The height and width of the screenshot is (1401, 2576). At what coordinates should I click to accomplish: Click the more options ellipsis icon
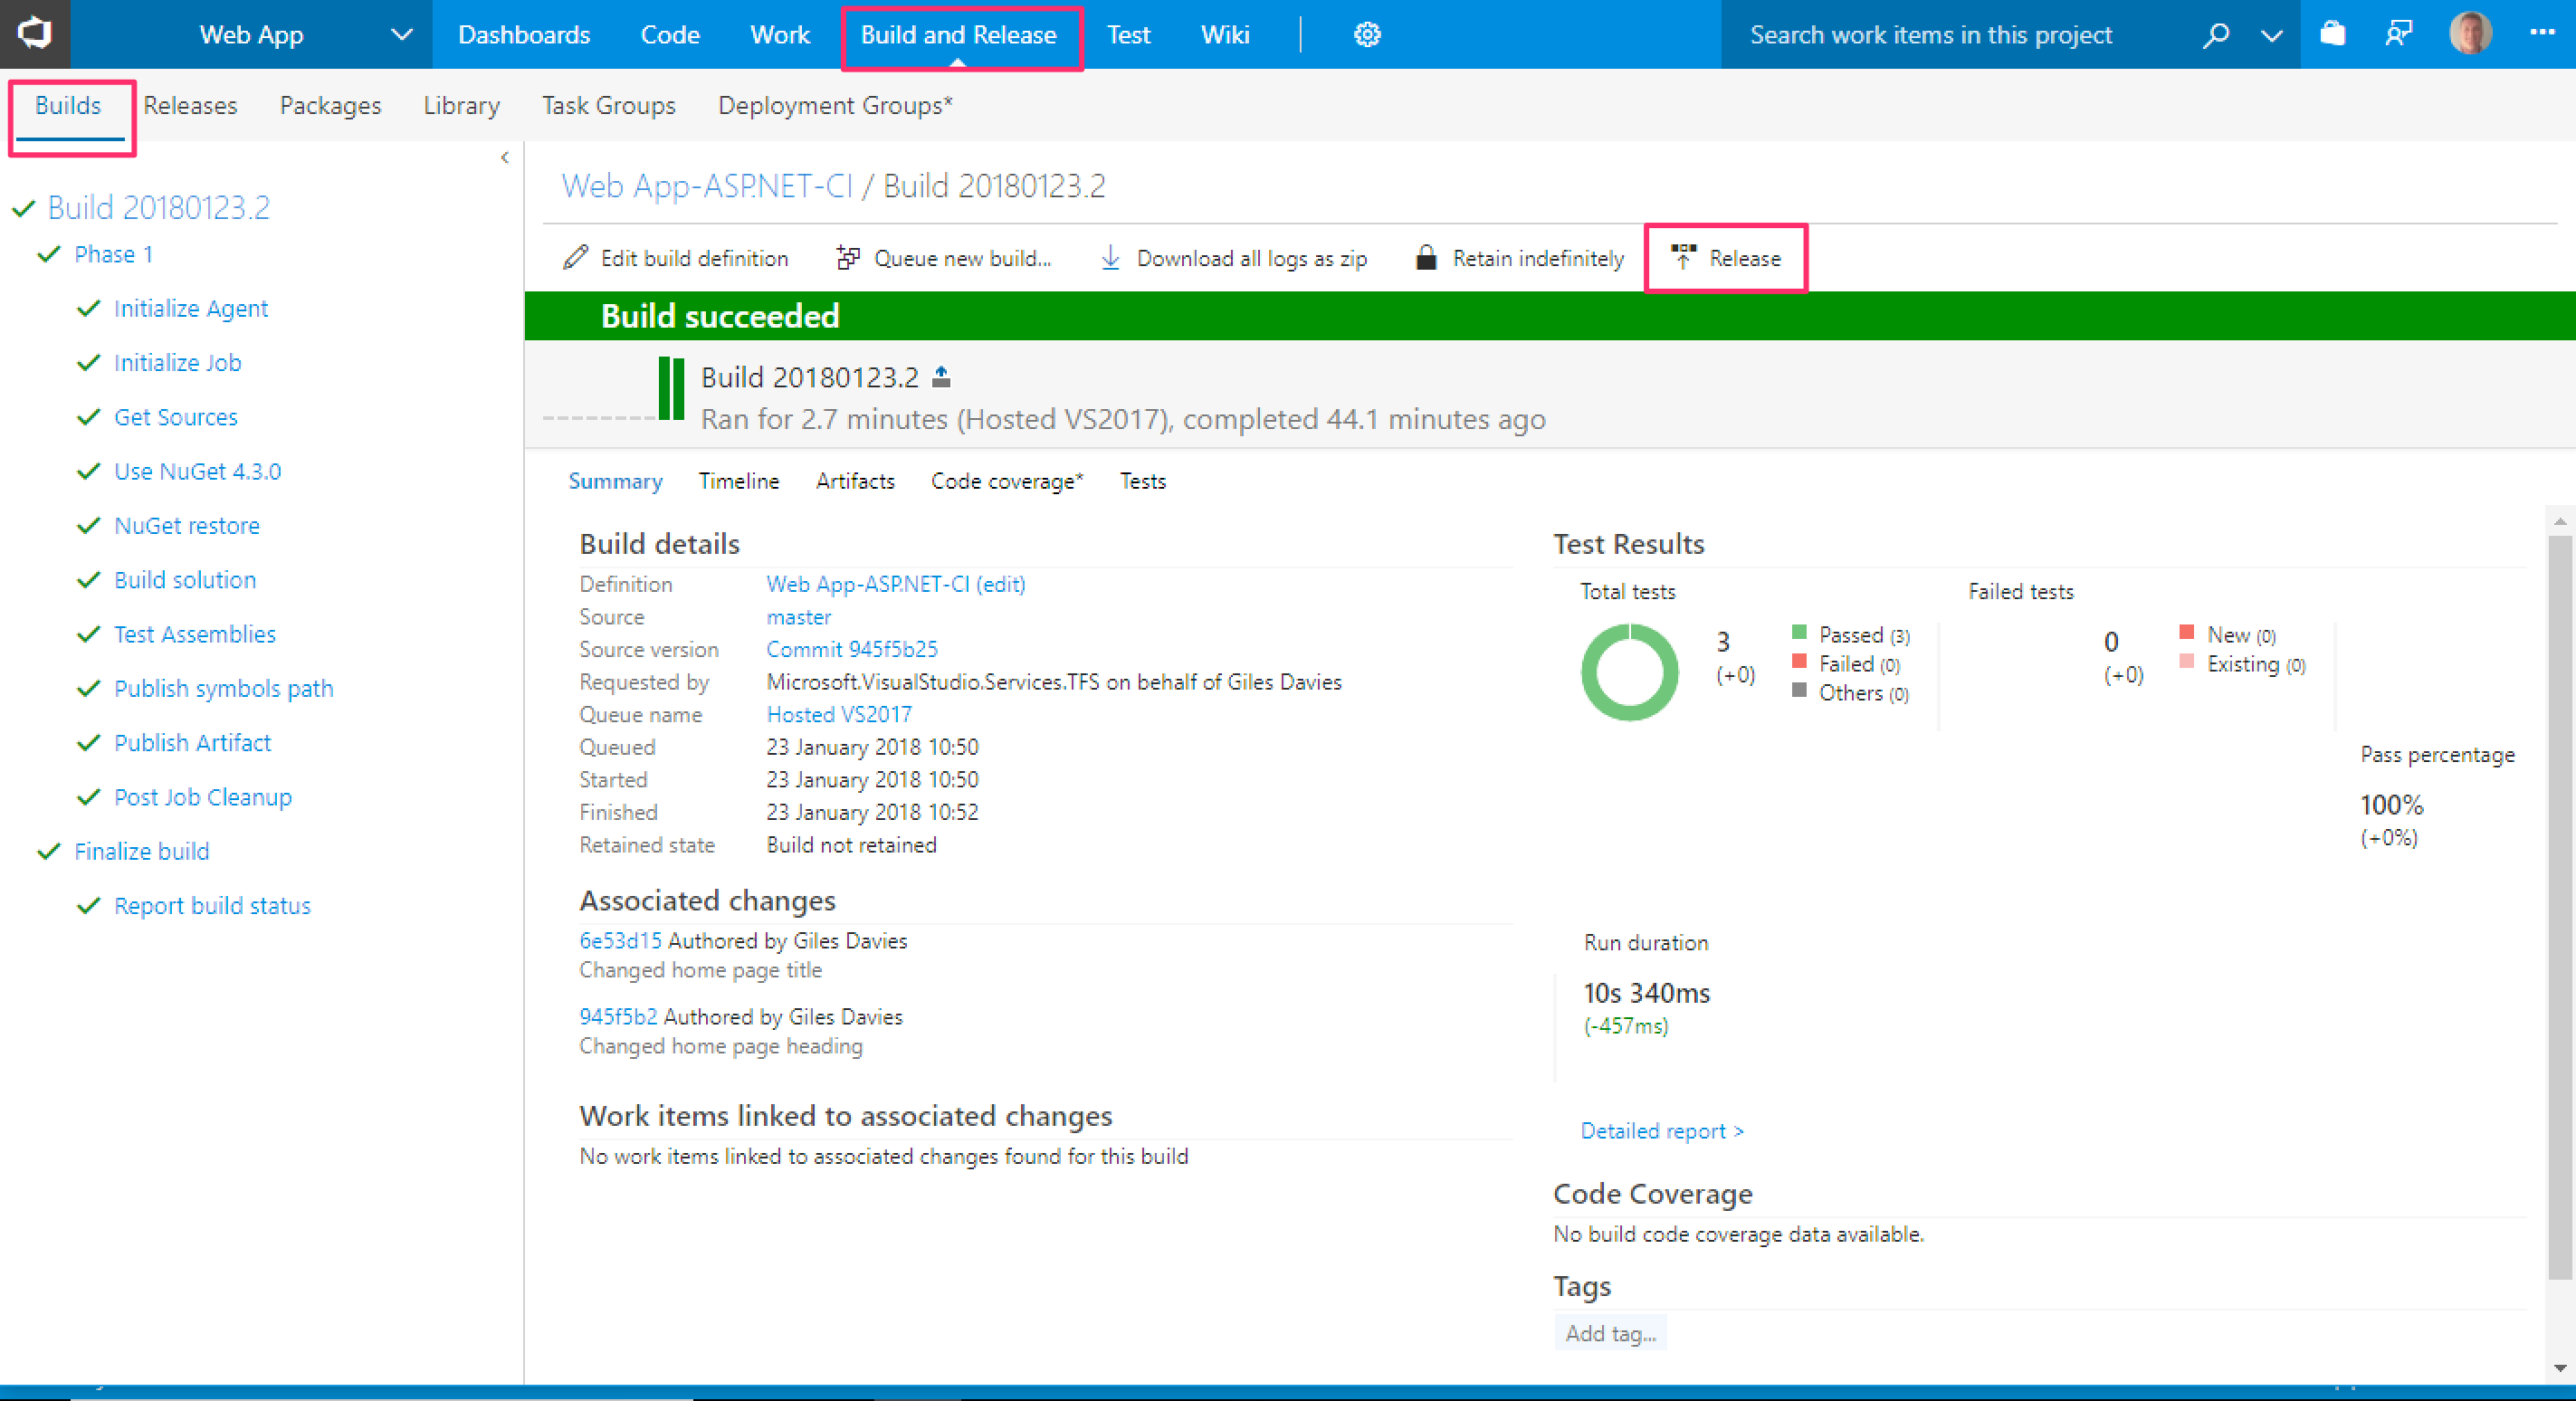click(2541, 33)
